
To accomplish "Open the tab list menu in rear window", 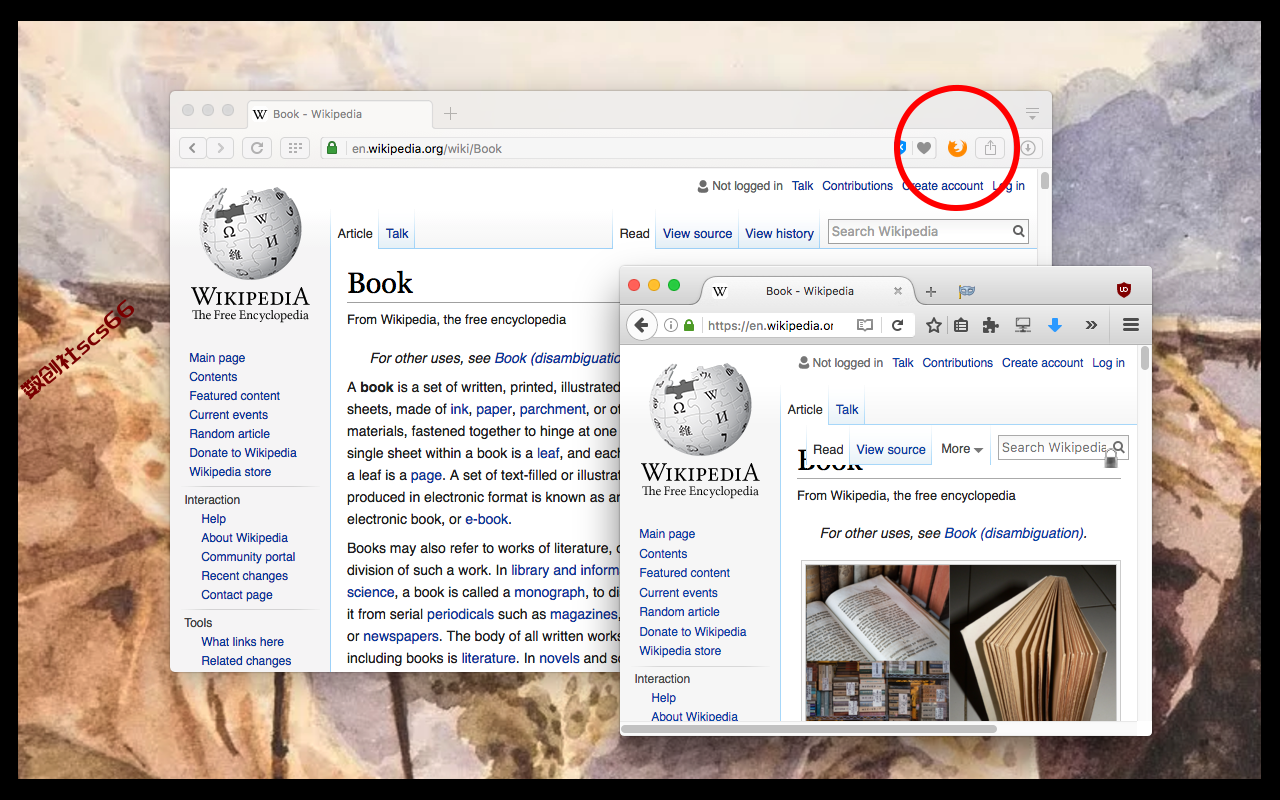I will coord(1032,114).
